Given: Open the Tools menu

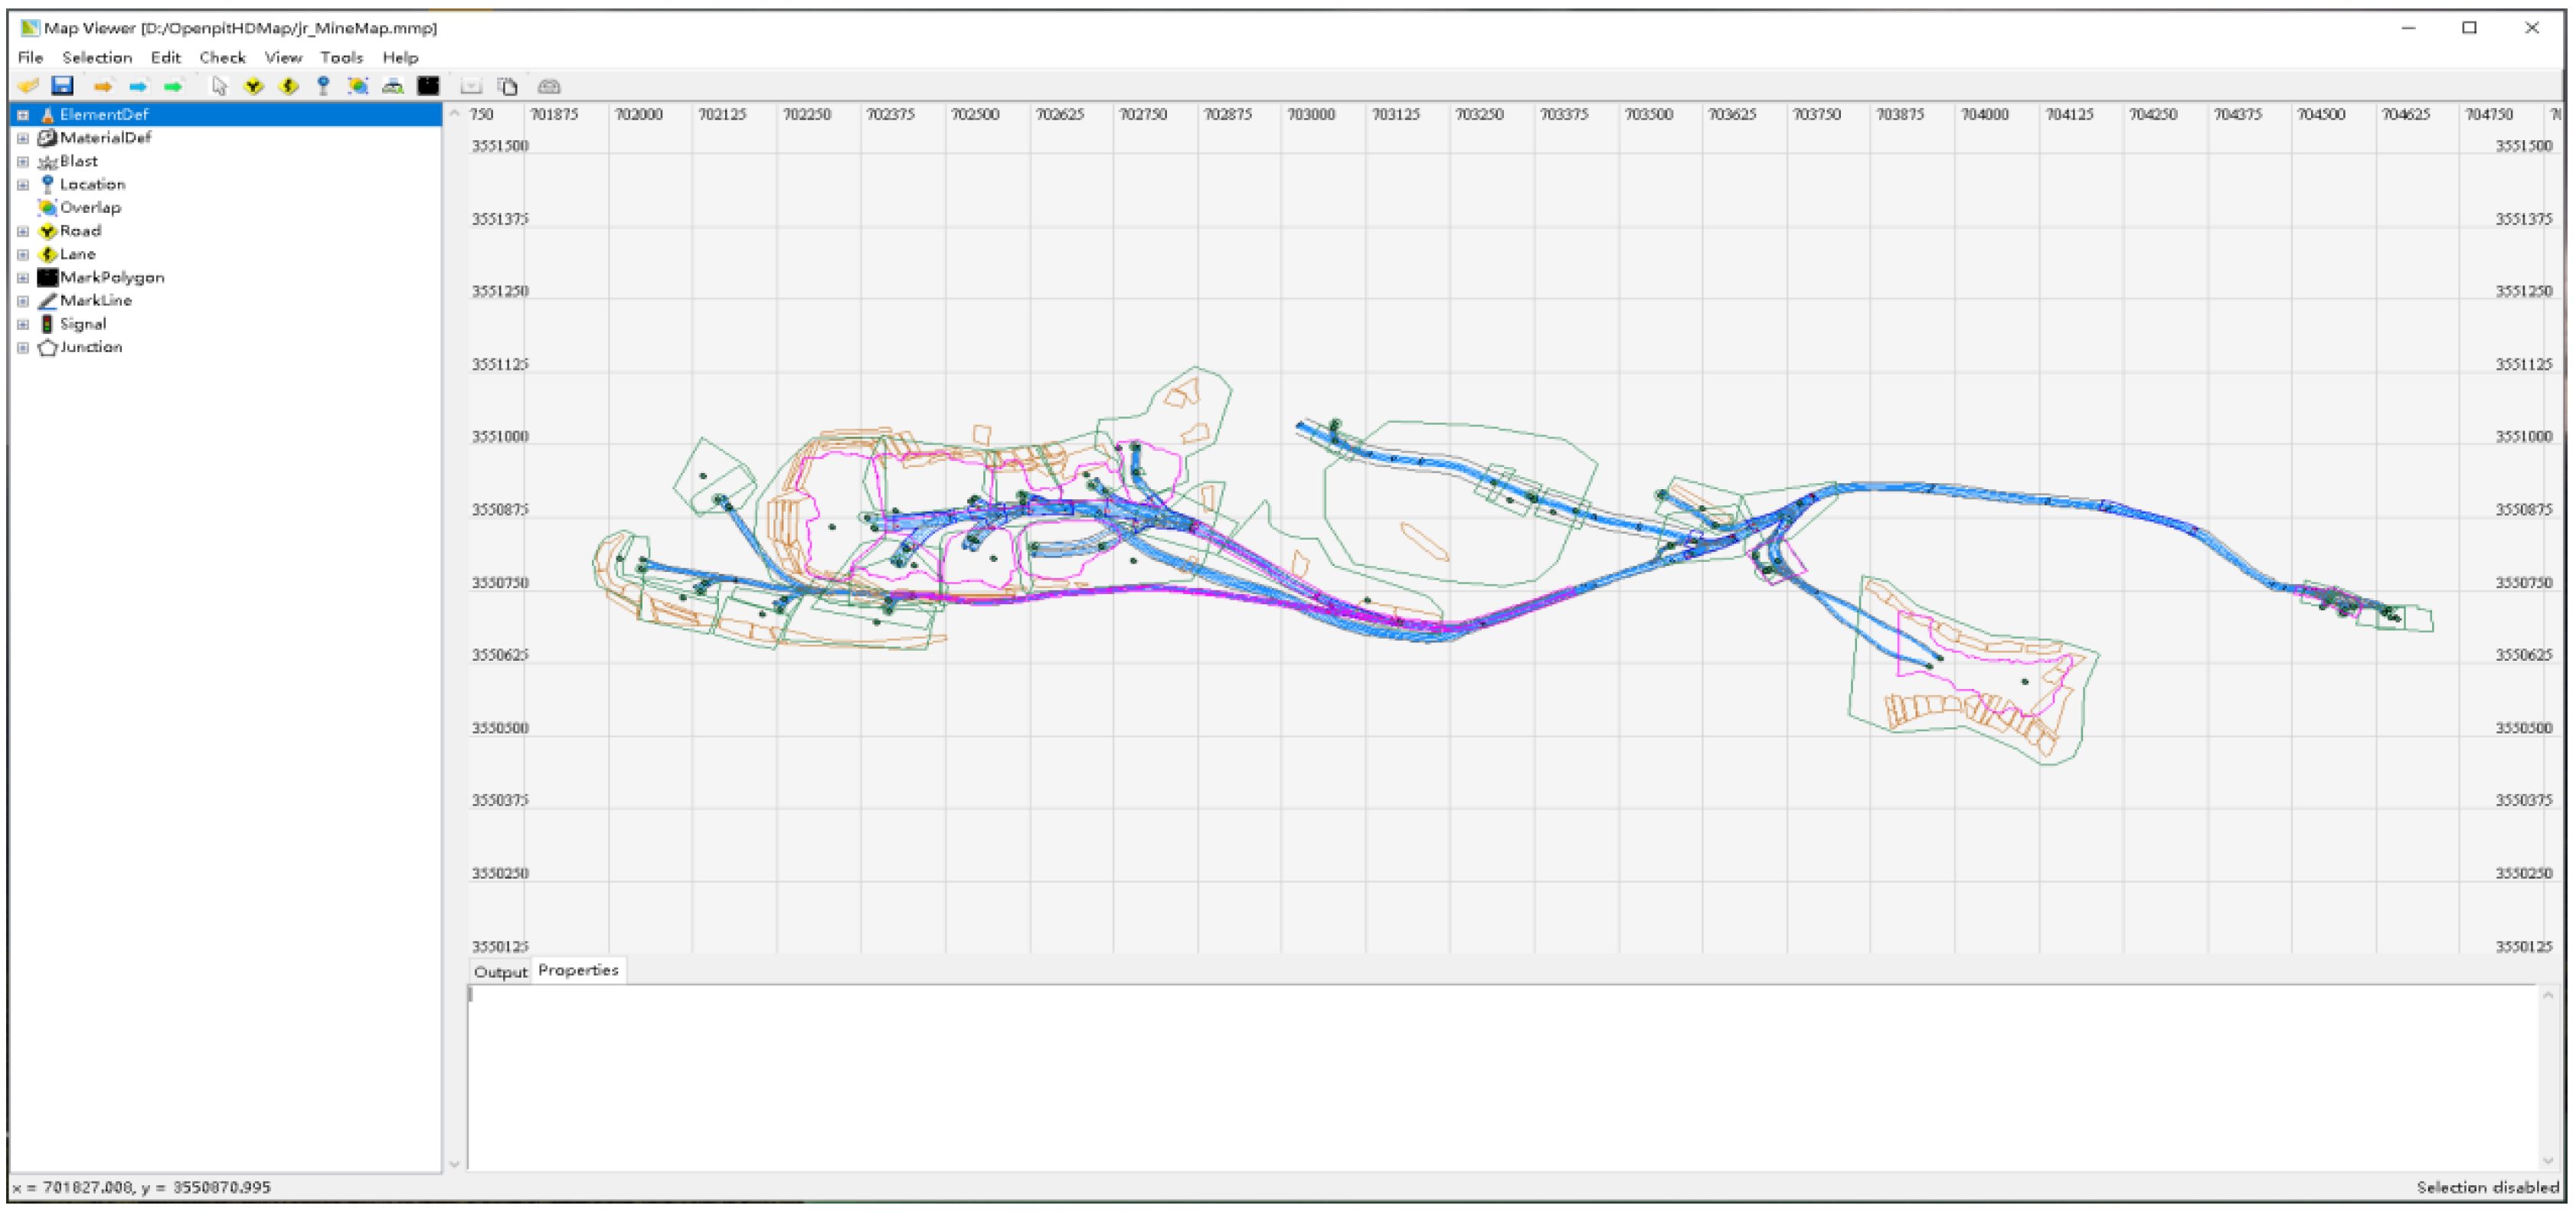Looking at the screenshot, I should tap(341, 57).
